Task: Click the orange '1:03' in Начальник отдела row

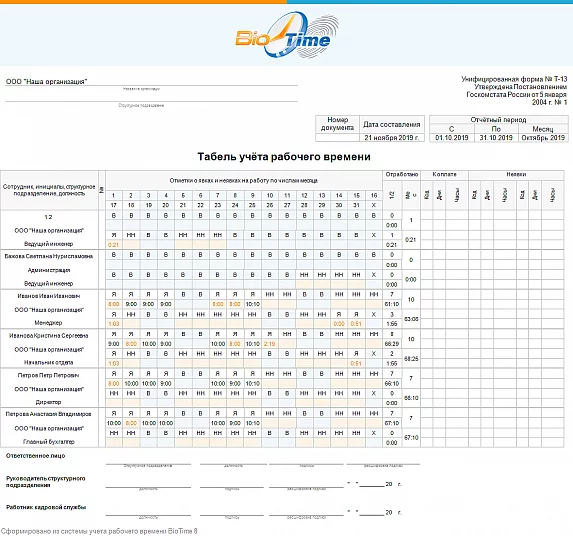Action: pyautogui.click(x=114, y=364)
